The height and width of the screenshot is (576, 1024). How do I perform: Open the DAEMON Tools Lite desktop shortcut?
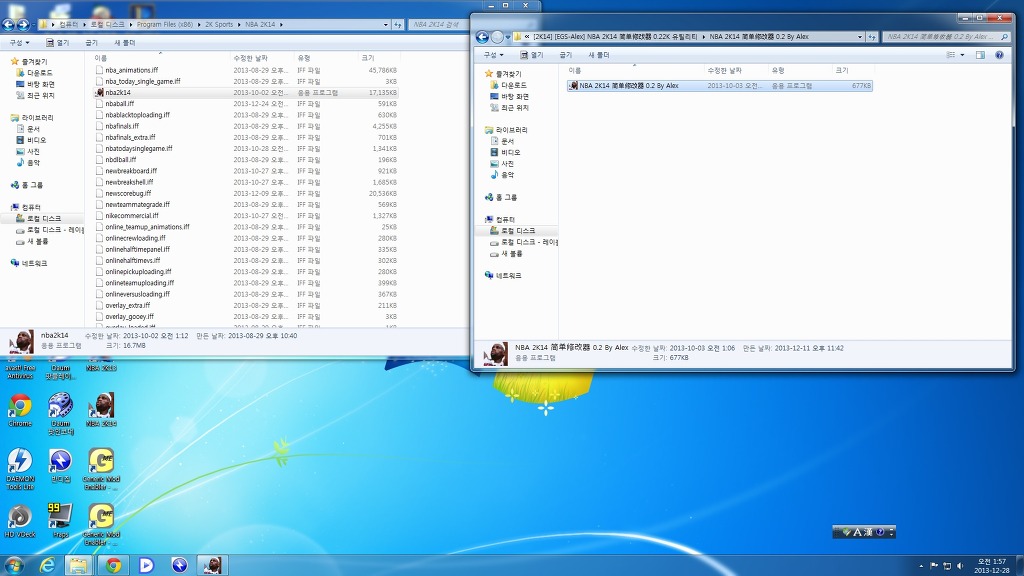20,462
